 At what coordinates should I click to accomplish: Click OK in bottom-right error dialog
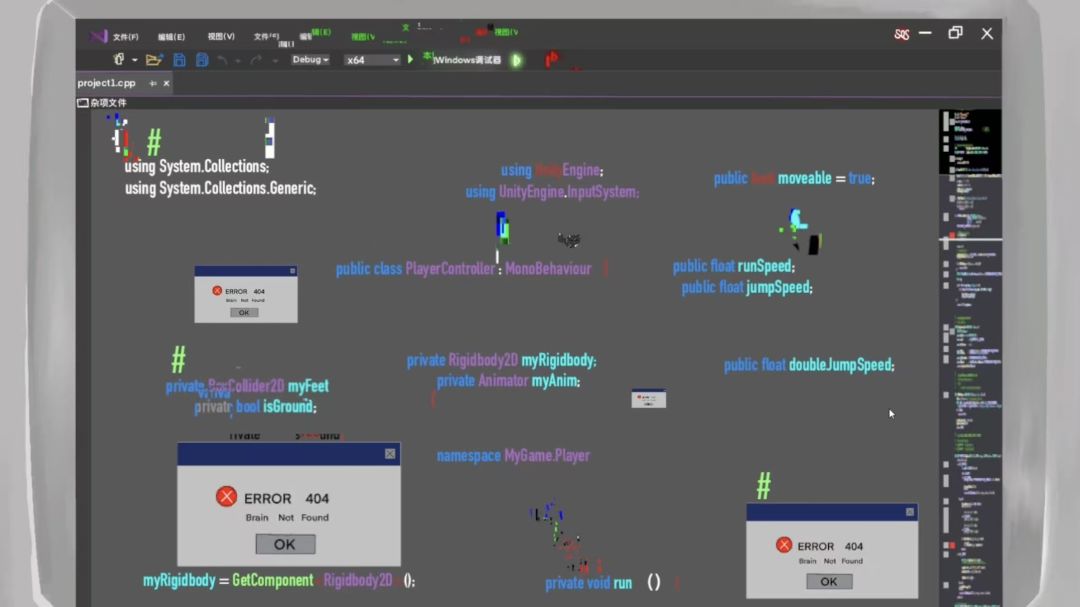tap(829, 582)
